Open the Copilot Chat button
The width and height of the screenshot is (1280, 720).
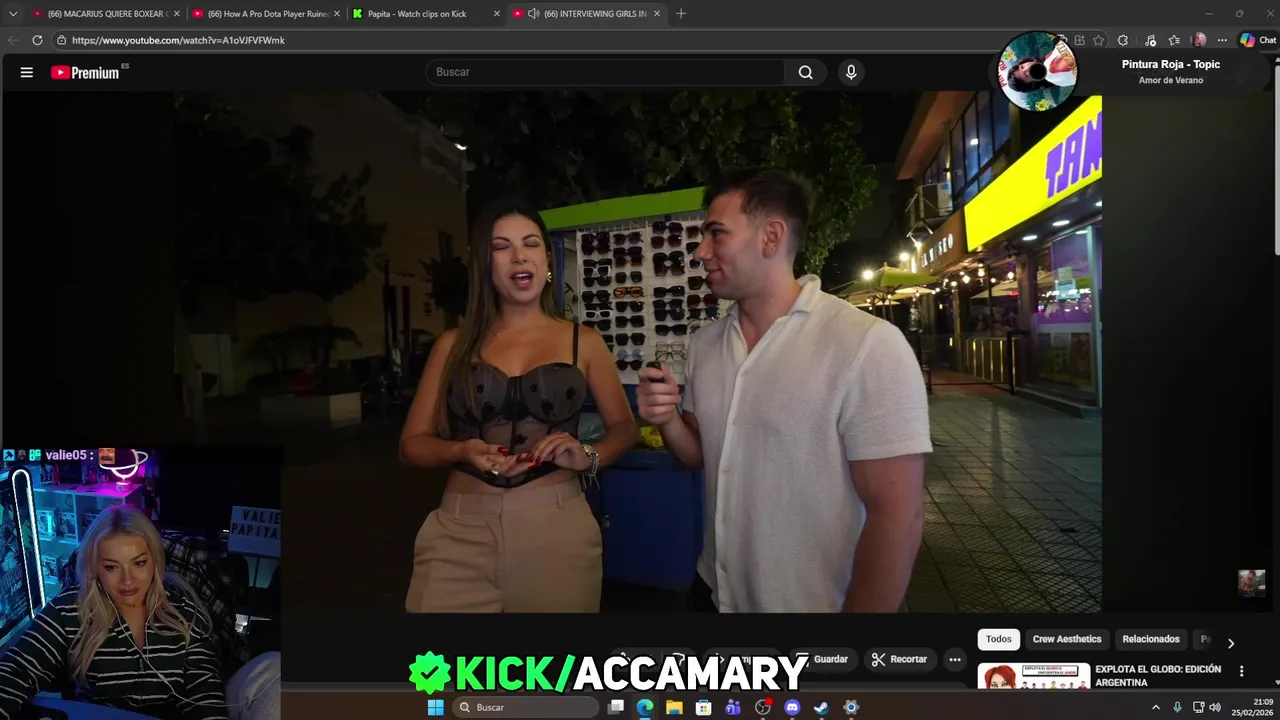1258,40
